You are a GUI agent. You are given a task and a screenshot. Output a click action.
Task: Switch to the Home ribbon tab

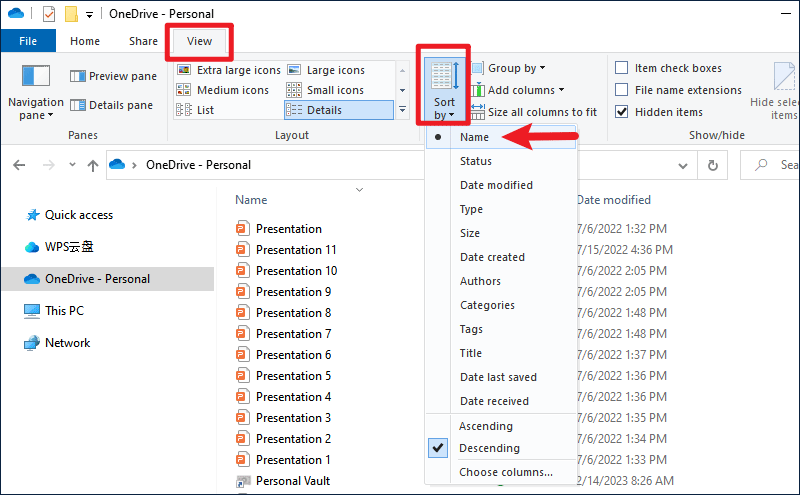tap(85, 41)
